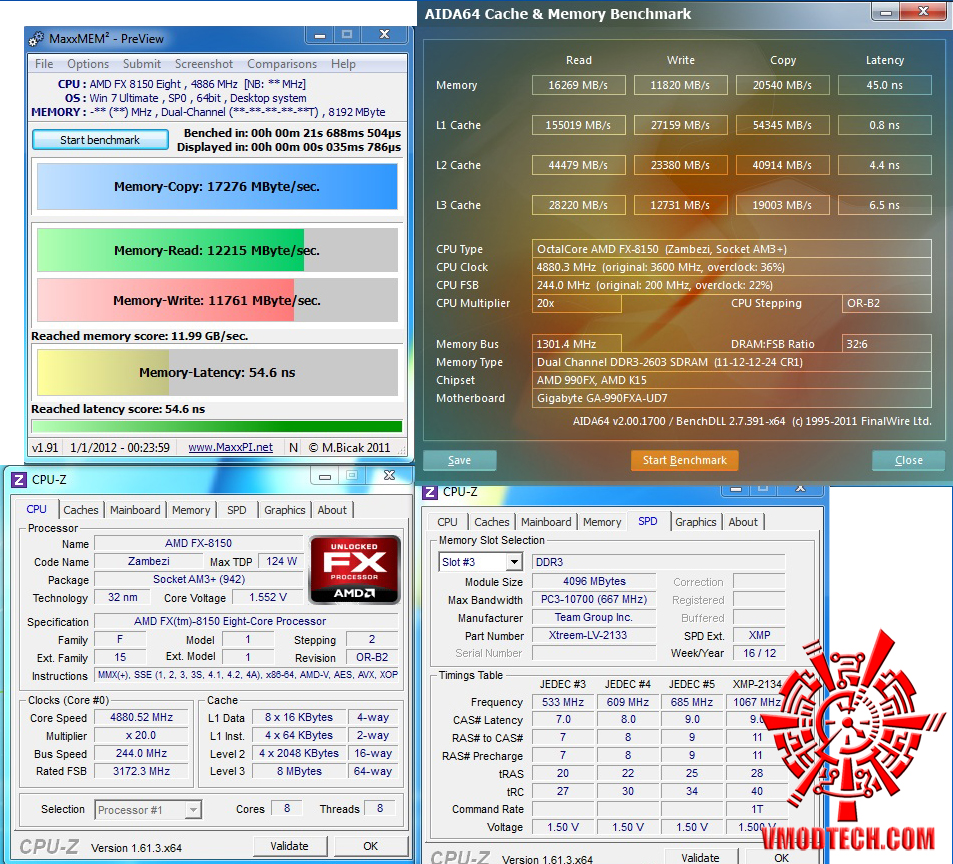
Task: Click the AMD FX Unlocked processor logo
Action: tap(355, 569)
